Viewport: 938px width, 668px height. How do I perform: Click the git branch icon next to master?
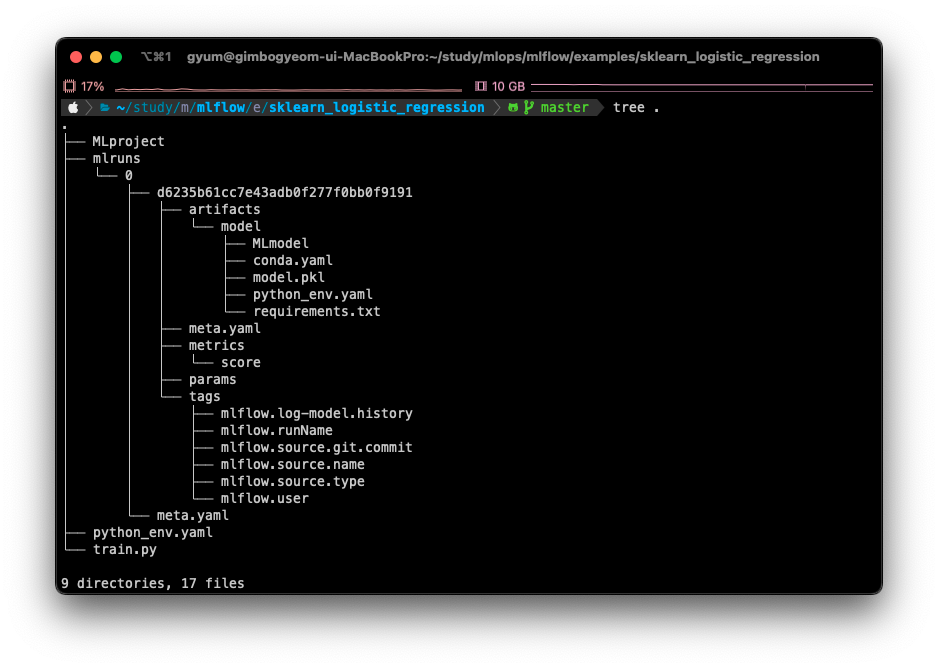click(x=528, y=107)
